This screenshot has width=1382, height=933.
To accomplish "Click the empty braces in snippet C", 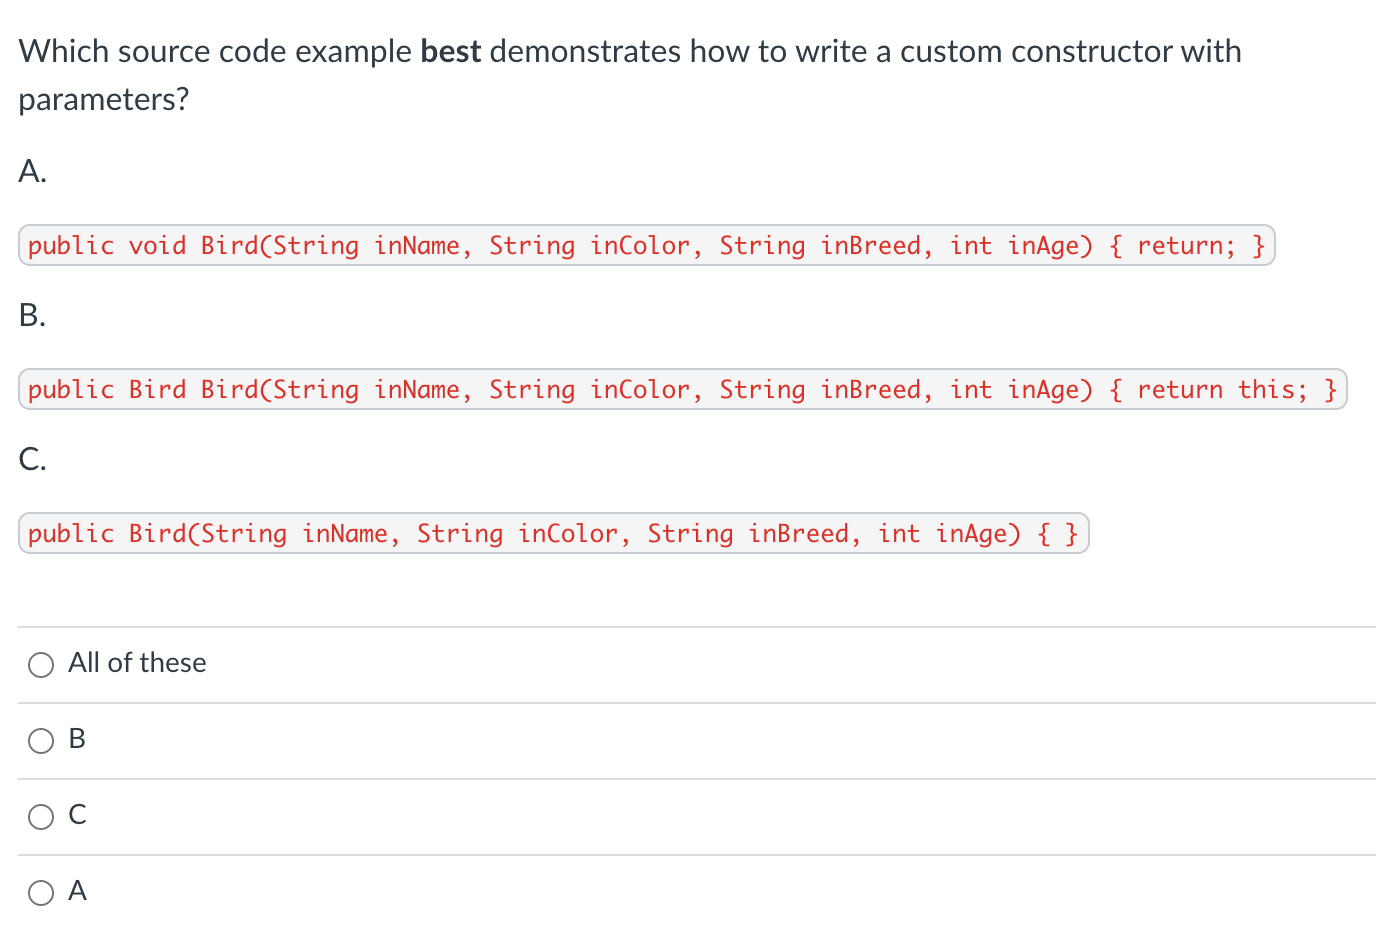I will pos(1058,534).
